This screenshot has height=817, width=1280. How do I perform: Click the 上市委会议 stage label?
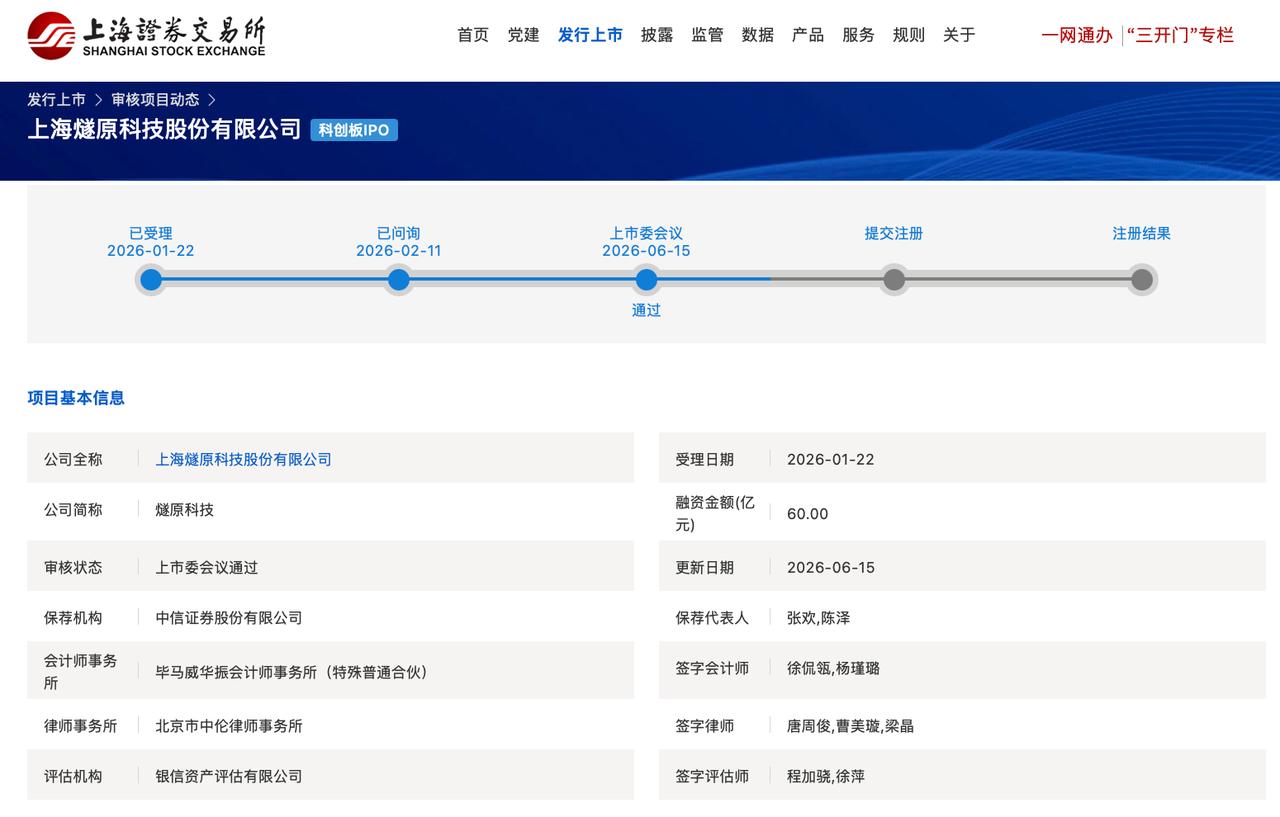(x=646, y=233)
